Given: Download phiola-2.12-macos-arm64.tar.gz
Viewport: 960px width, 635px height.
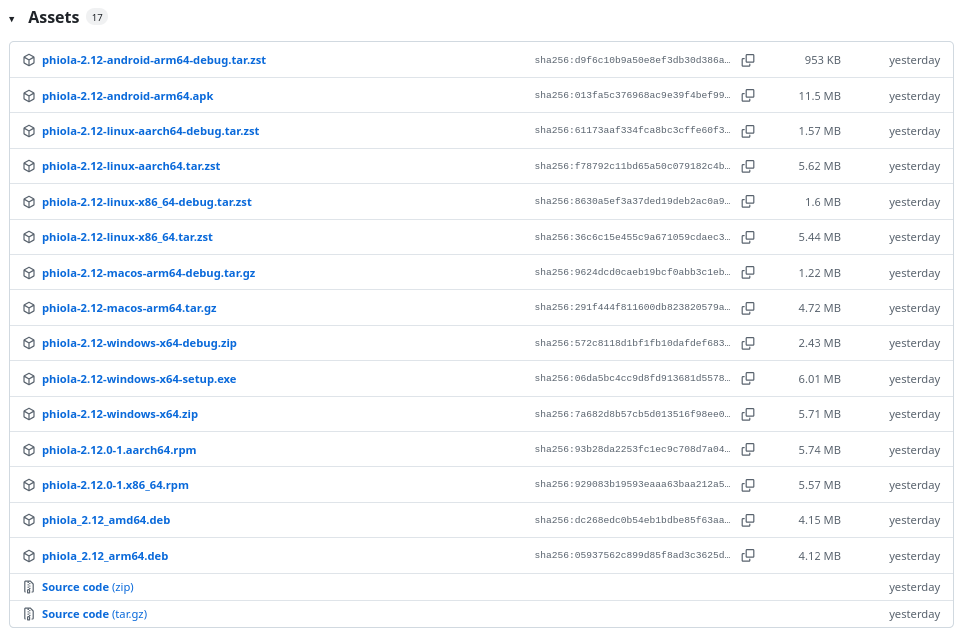Looking at the screenshot, I should (129, 308).
